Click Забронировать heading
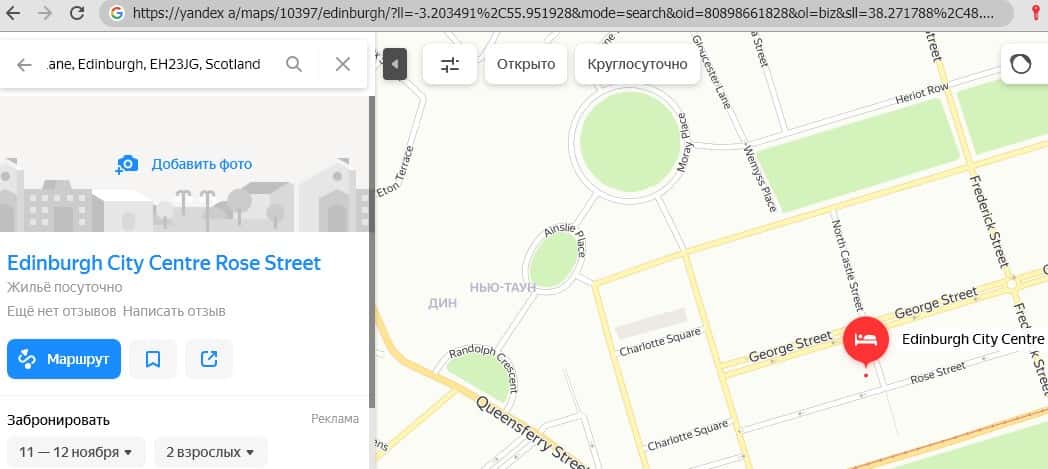Screen dimensions: 1048x469 pos(58,420)
